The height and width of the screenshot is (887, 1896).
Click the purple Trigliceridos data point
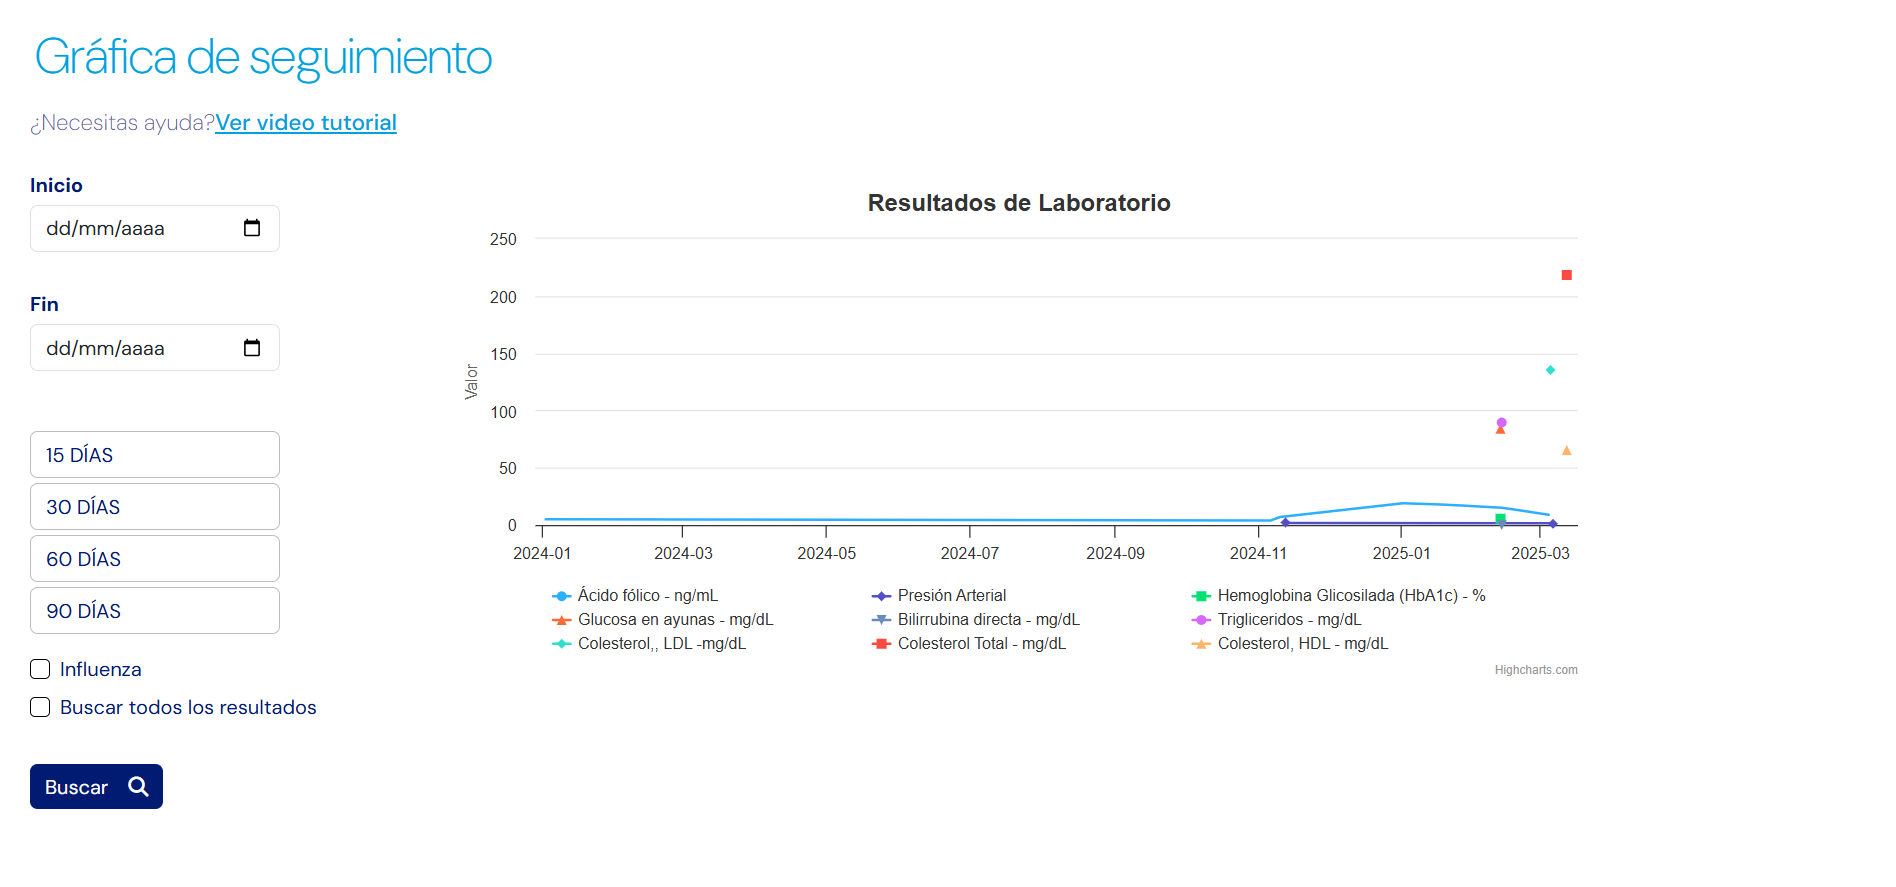tap(1501, 422)
